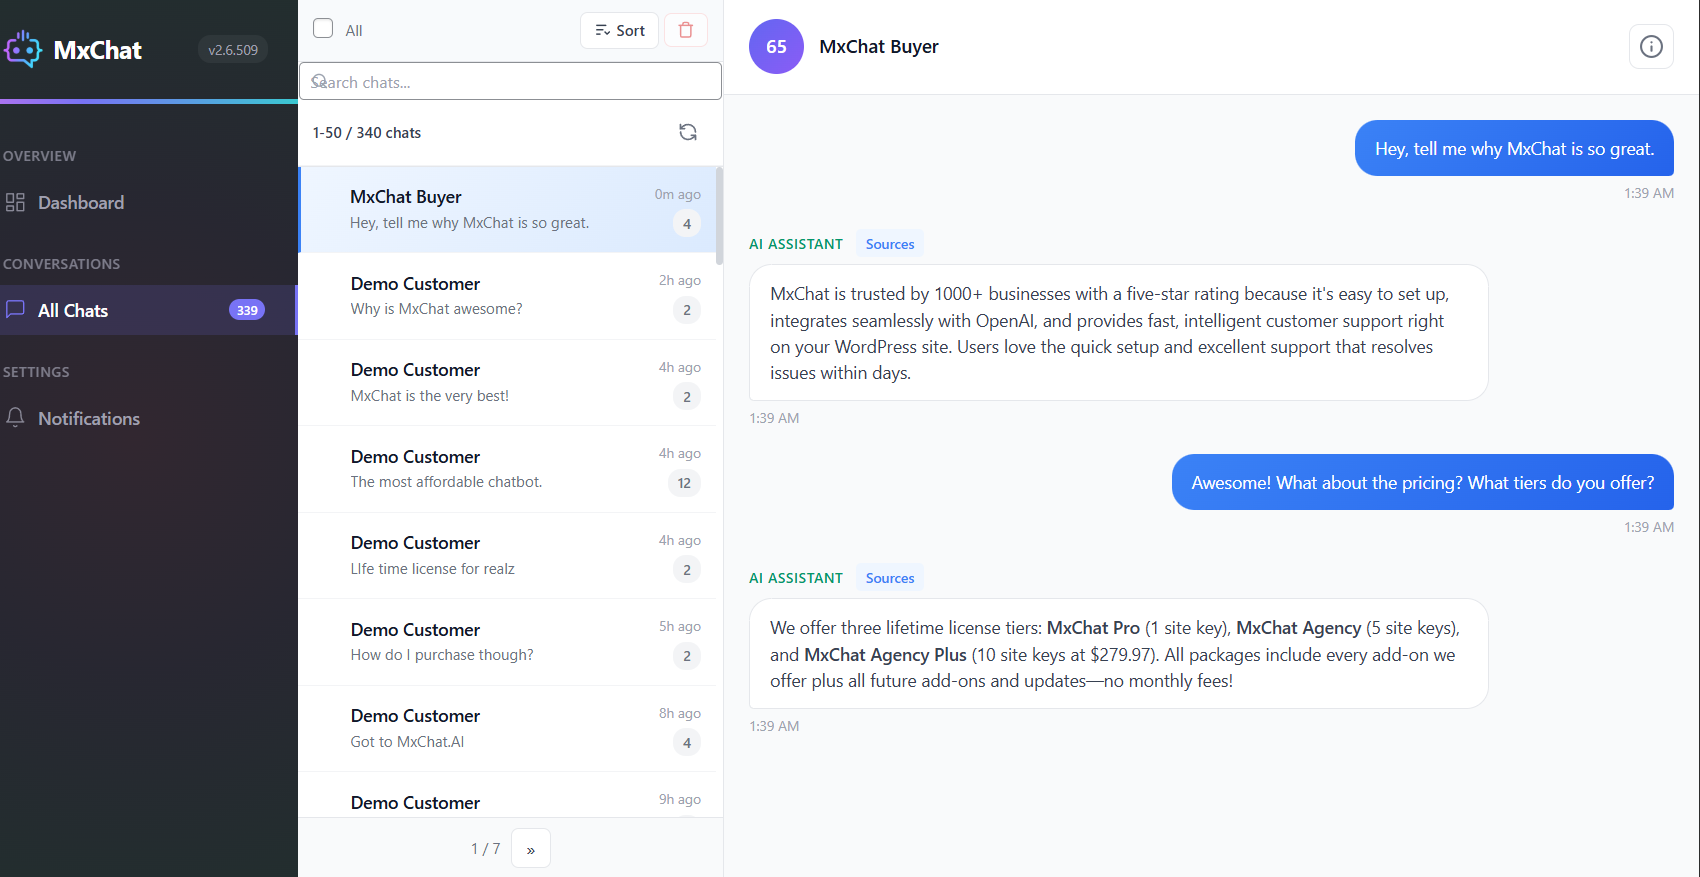Click the MxChat Buyer header name
This screenshot has width=1700, height=877.
879,46
